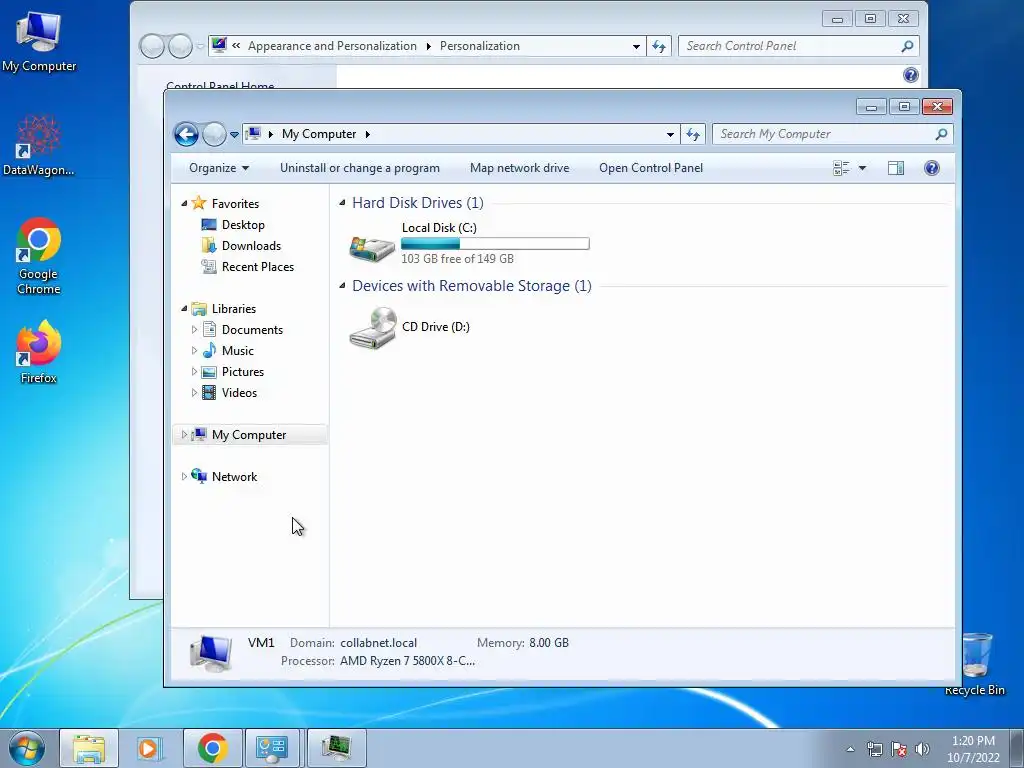Click Open Control Panel
The image size is (1024, 768).
pos(651,168)
